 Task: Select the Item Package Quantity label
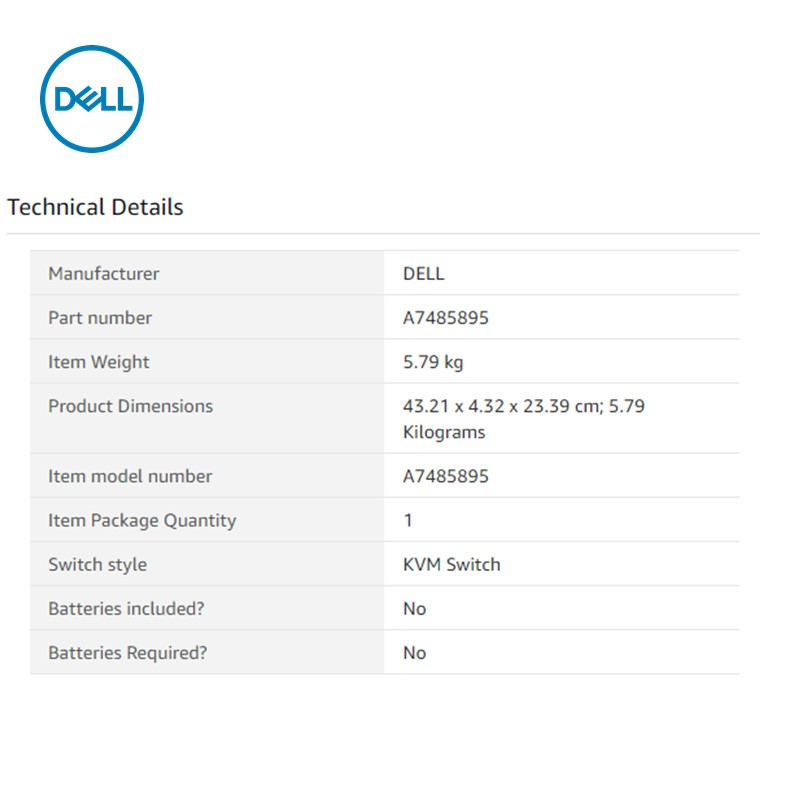(x=142, y=520)
